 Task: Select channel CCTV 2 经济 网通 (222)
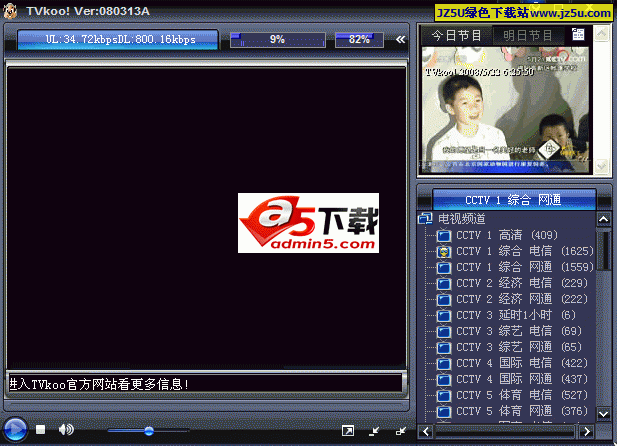point(522,299)
